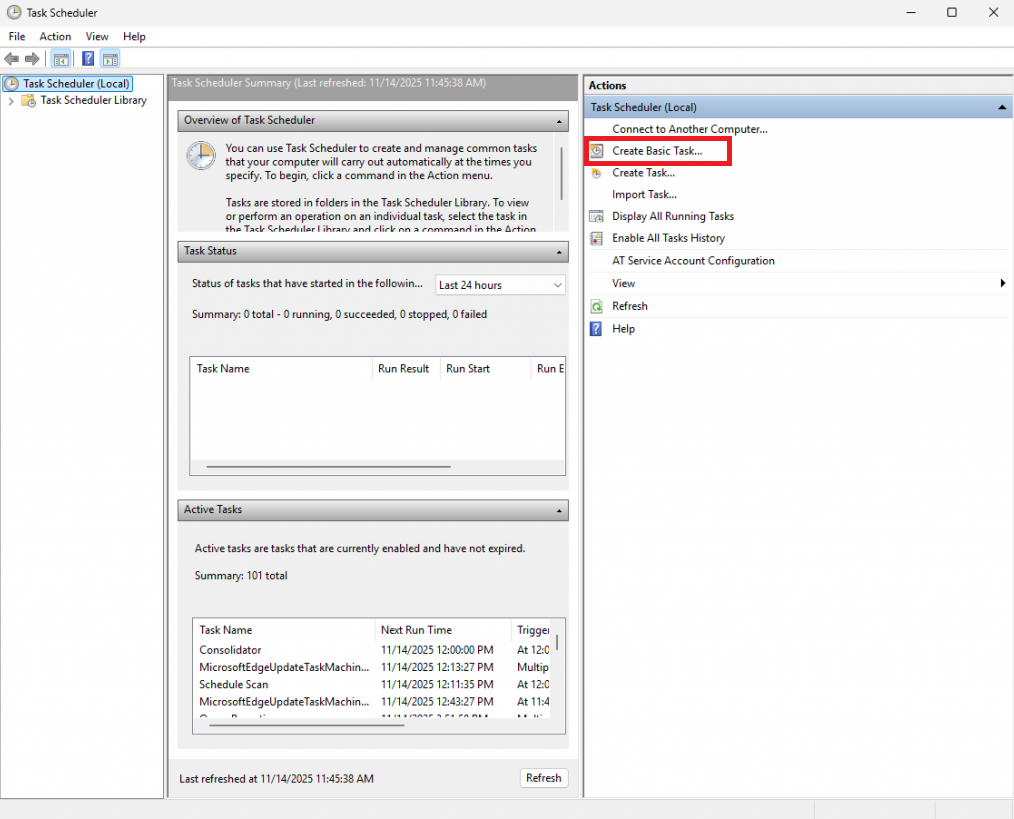Select the Create Task icon
The height and width of the screenshot is (819, 1014).
tap(594, 172)
